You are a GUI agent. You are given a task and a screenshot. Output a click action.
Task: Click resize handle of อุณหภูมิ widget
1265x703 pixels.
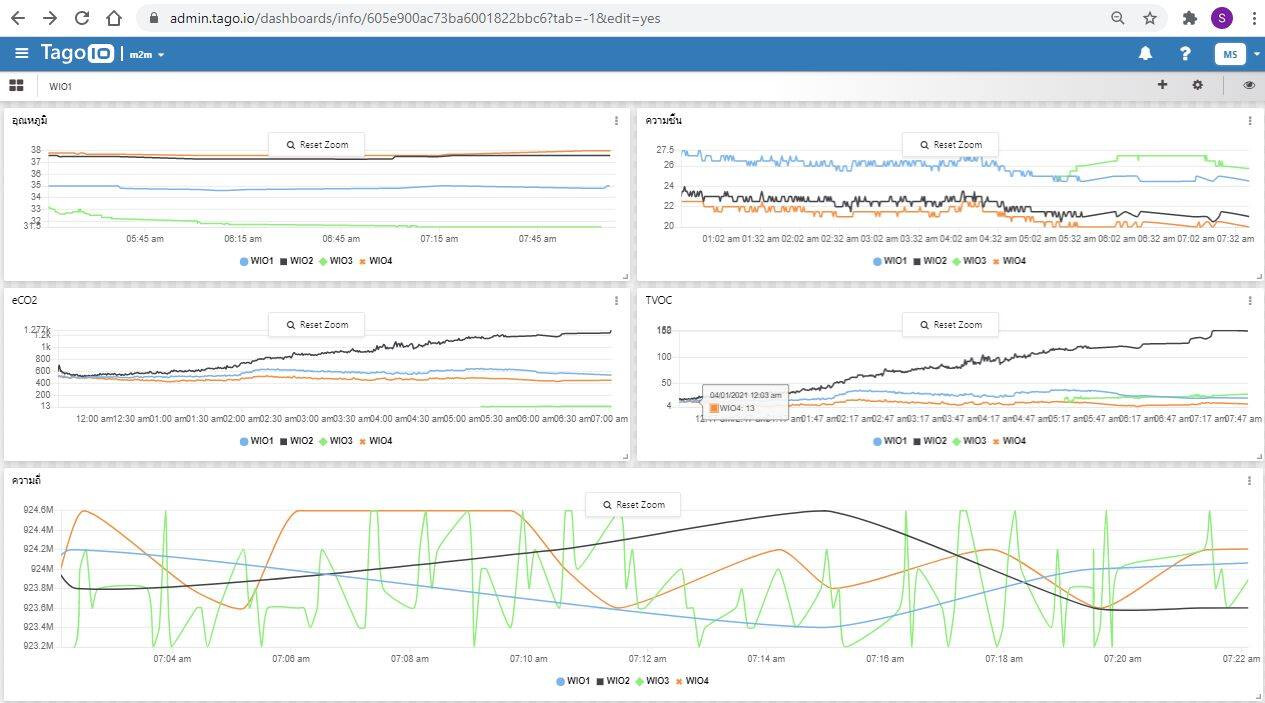pyautogui.click(x=626, y=276)
